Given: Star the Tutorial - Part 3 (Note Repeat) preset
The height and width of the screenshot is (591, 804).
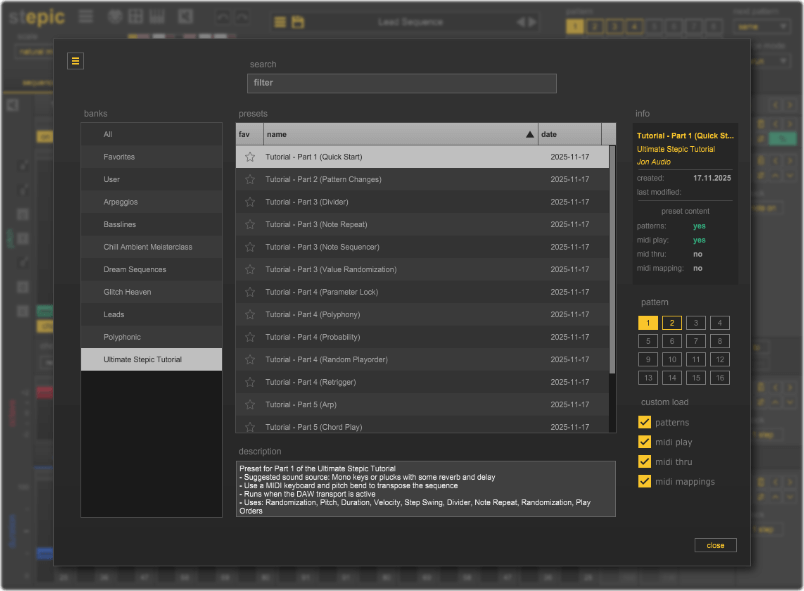Looking at the screenshot, I should pyautogui.click(x=249, y=225).
